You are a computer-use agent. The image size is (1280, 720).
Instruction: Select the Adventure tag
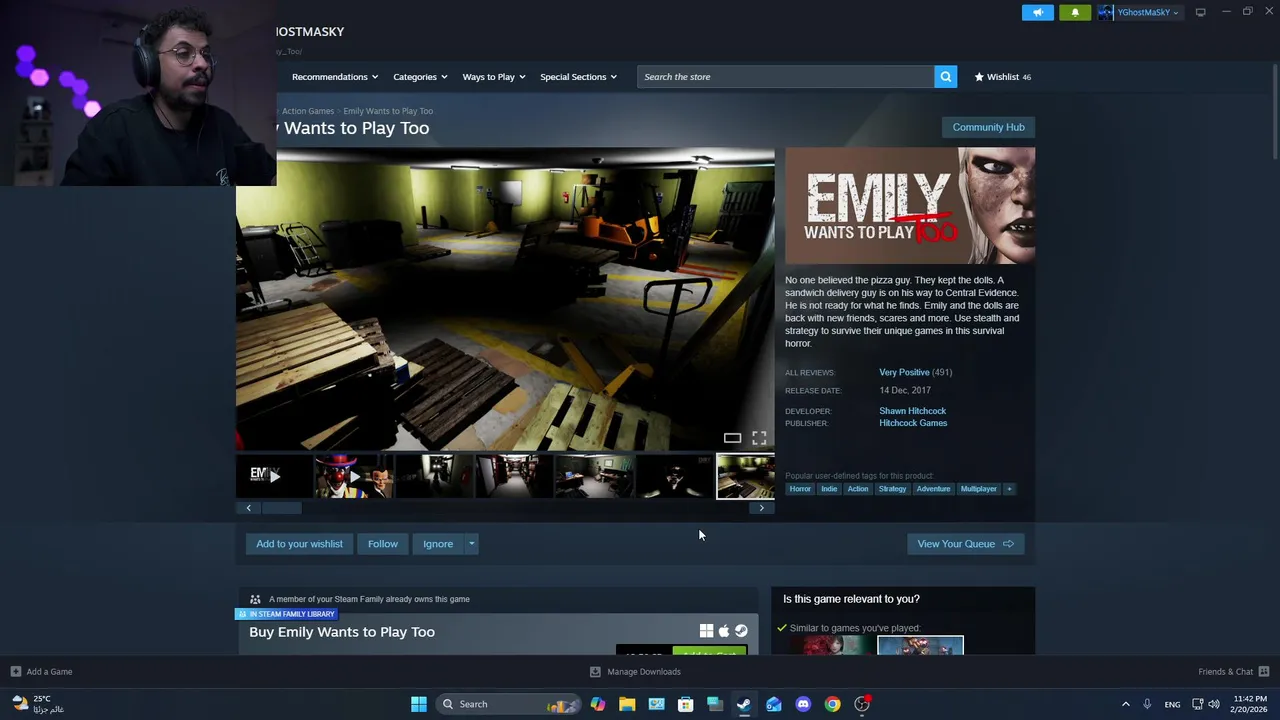933,489
